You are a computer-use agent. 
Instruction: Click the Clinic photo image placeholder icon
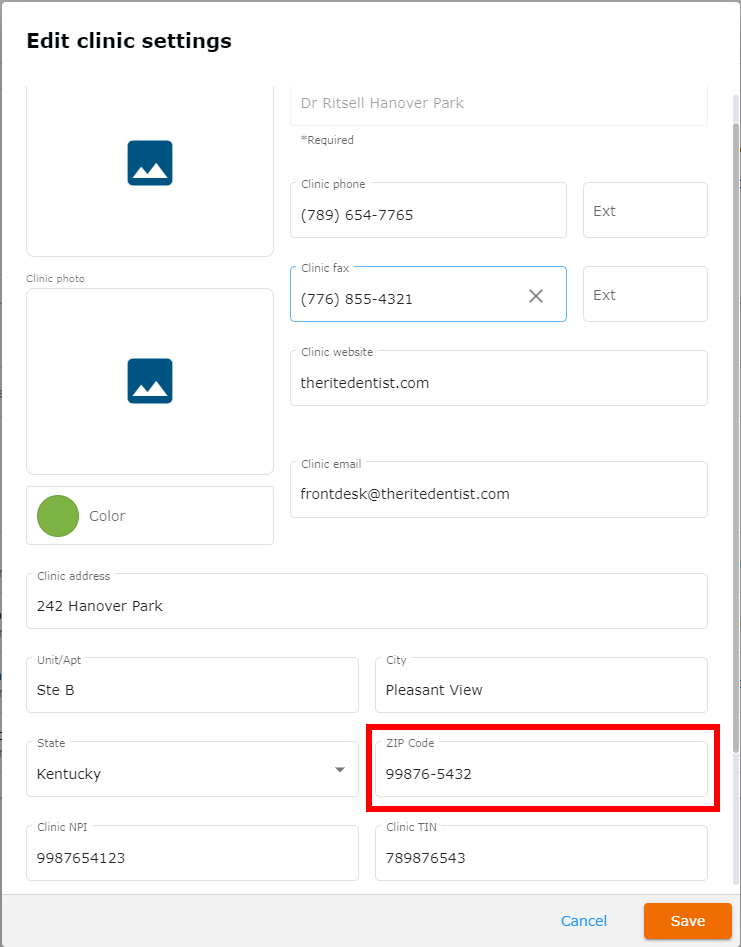click(150, 381)
